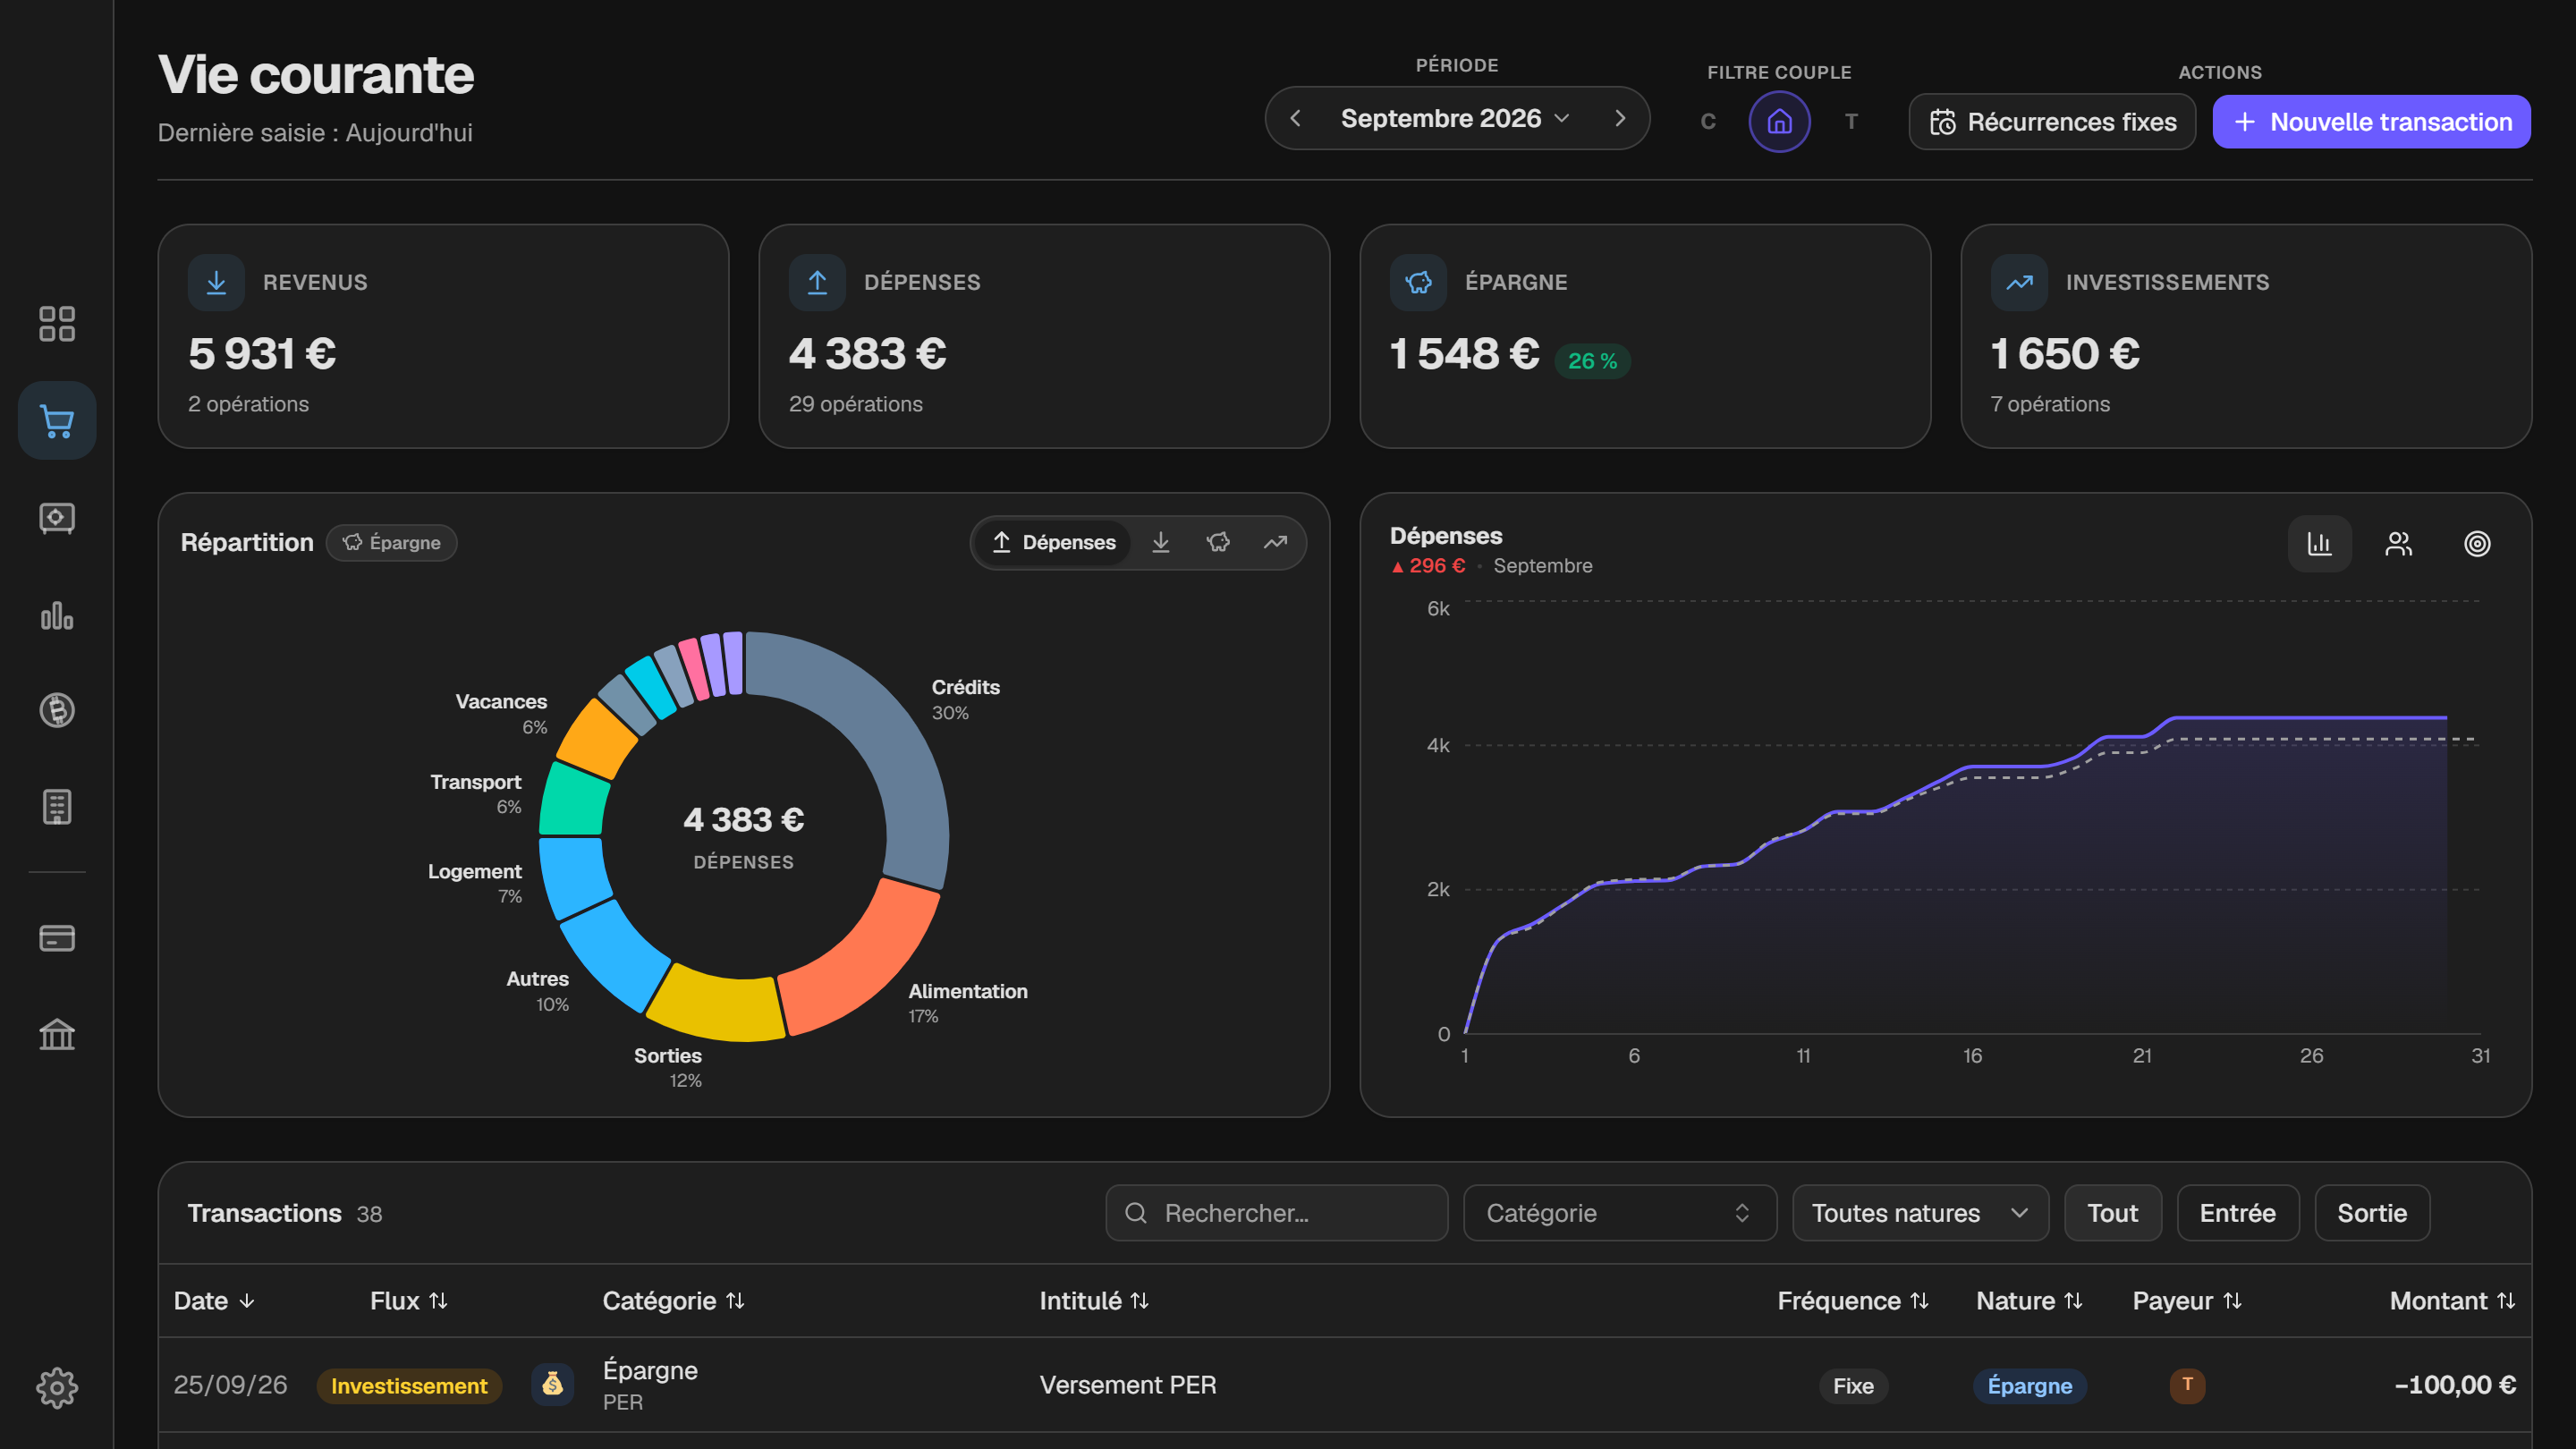Switch Répartition to investments trend icon

tap(1275, 543)
